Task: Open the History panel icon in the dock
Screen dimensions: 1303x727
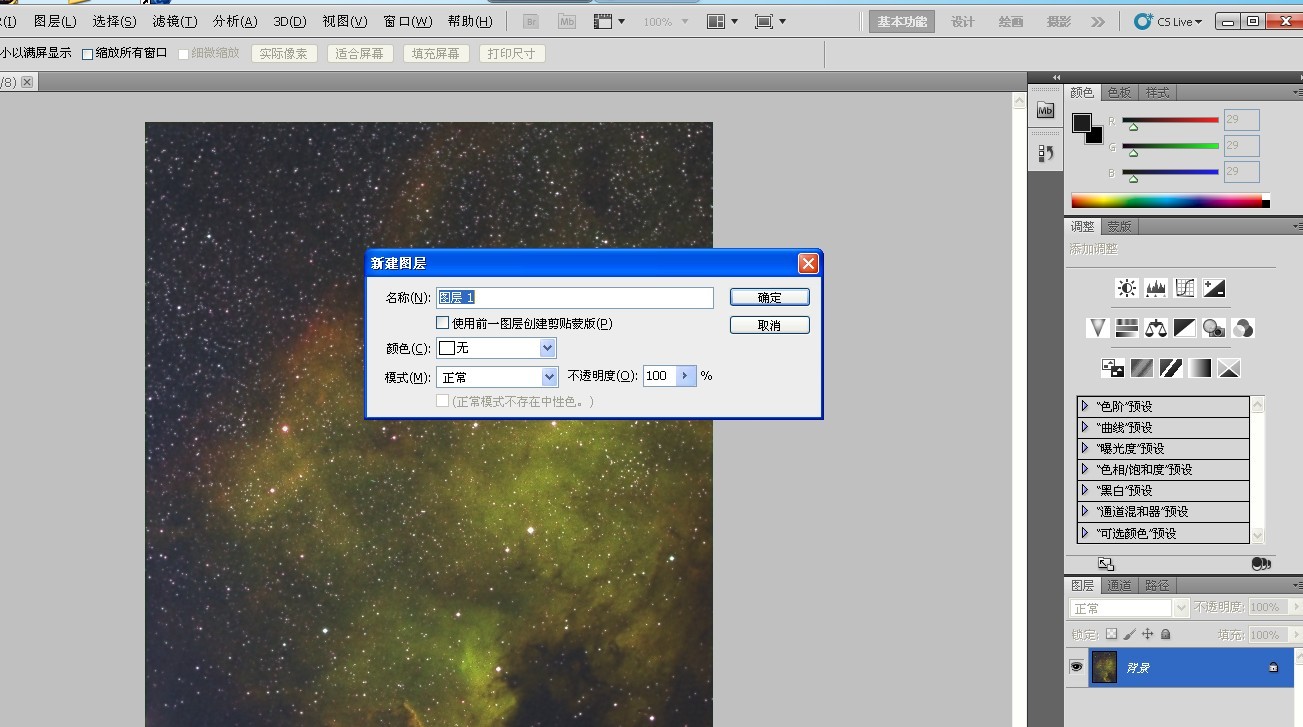Action: click(1045, 153)
